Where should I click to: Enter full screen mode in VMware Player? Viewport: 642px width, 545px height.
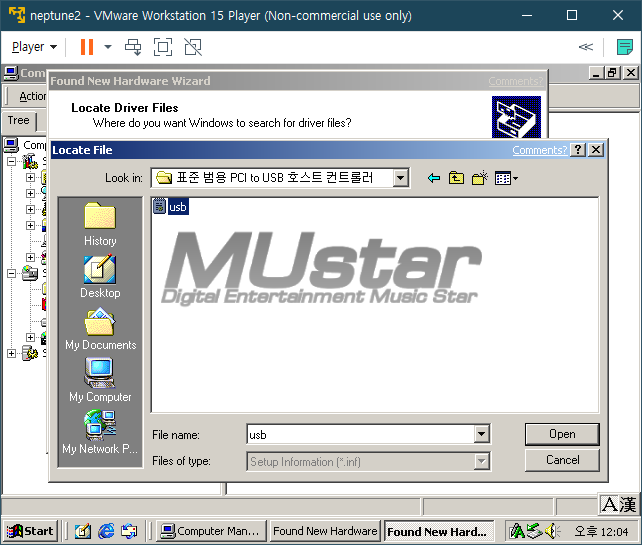click(163, 47)
